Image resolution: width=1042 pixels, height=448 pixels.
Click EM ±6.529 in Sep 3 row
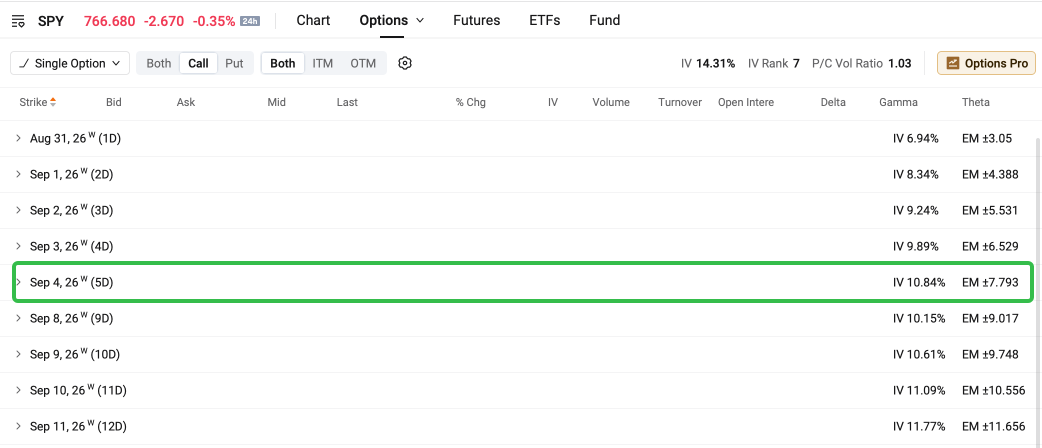990,246
